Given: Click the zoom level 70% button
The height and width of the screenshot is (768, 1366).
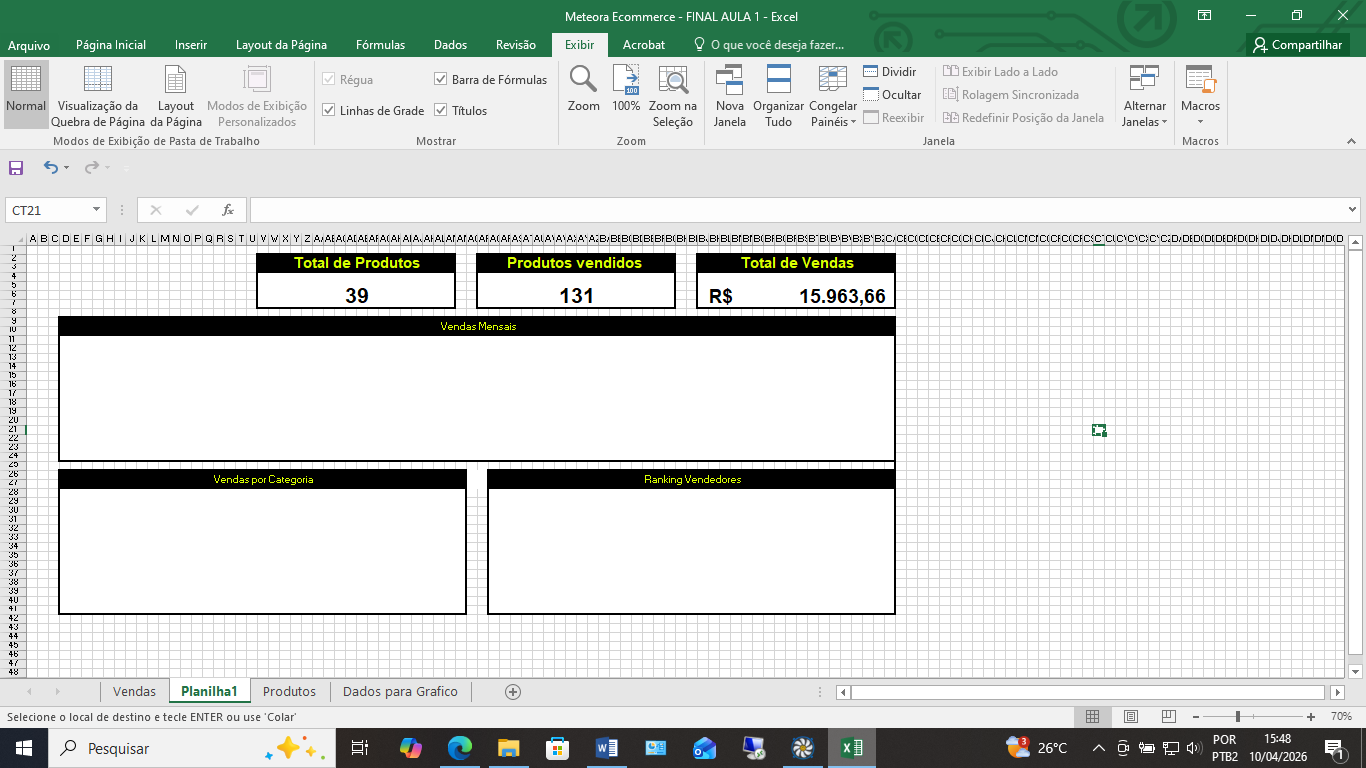Looking at the screenshot, I should [x=1341, y=717].
